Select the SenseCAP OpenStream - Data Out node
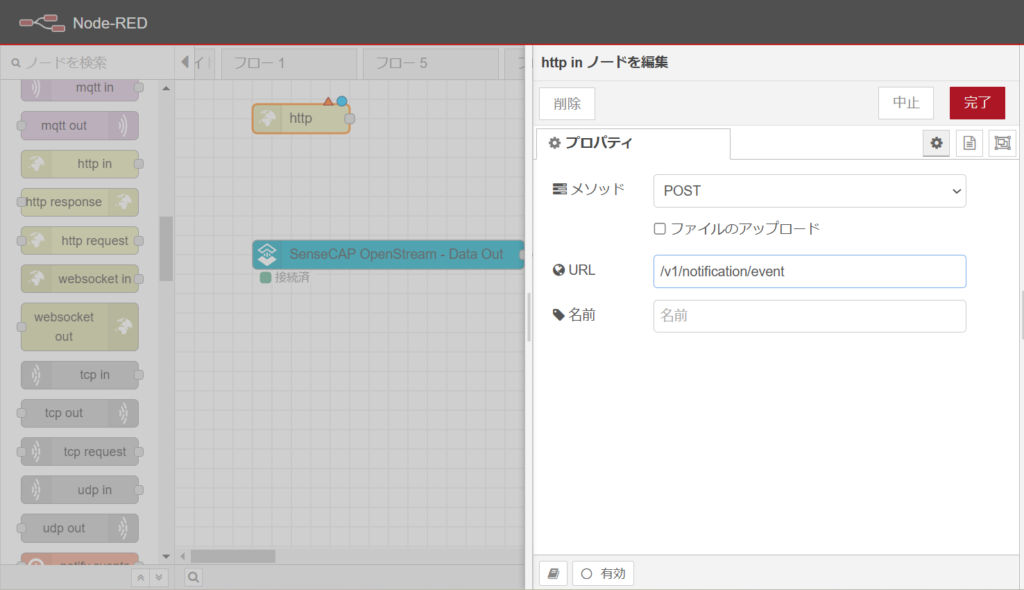Screen dimensions: 1024x590 tap(389, 254)
